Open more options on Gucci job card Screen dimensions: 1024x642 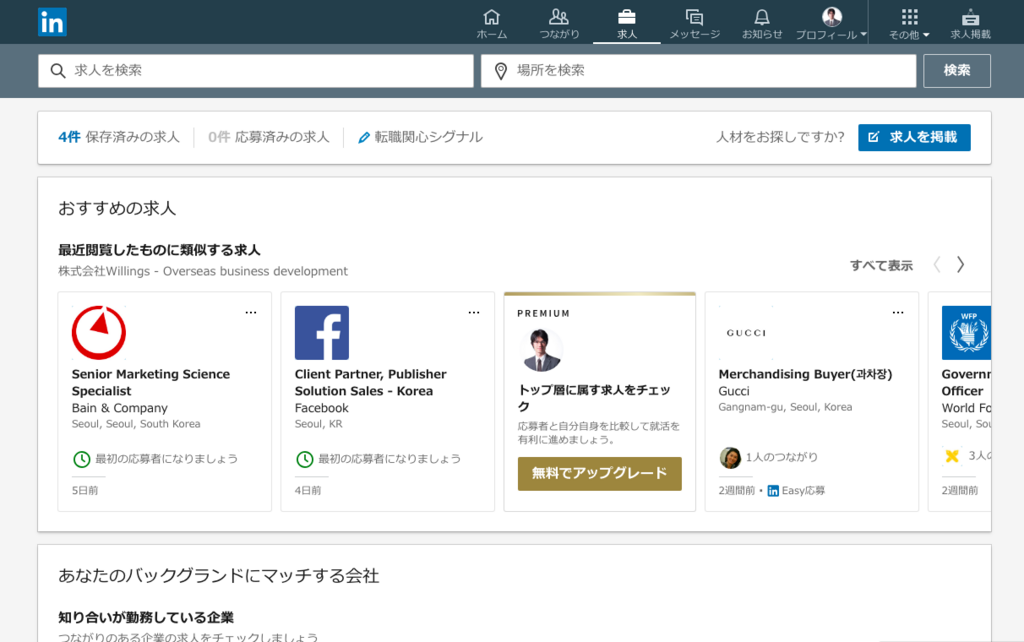point(898,313)
